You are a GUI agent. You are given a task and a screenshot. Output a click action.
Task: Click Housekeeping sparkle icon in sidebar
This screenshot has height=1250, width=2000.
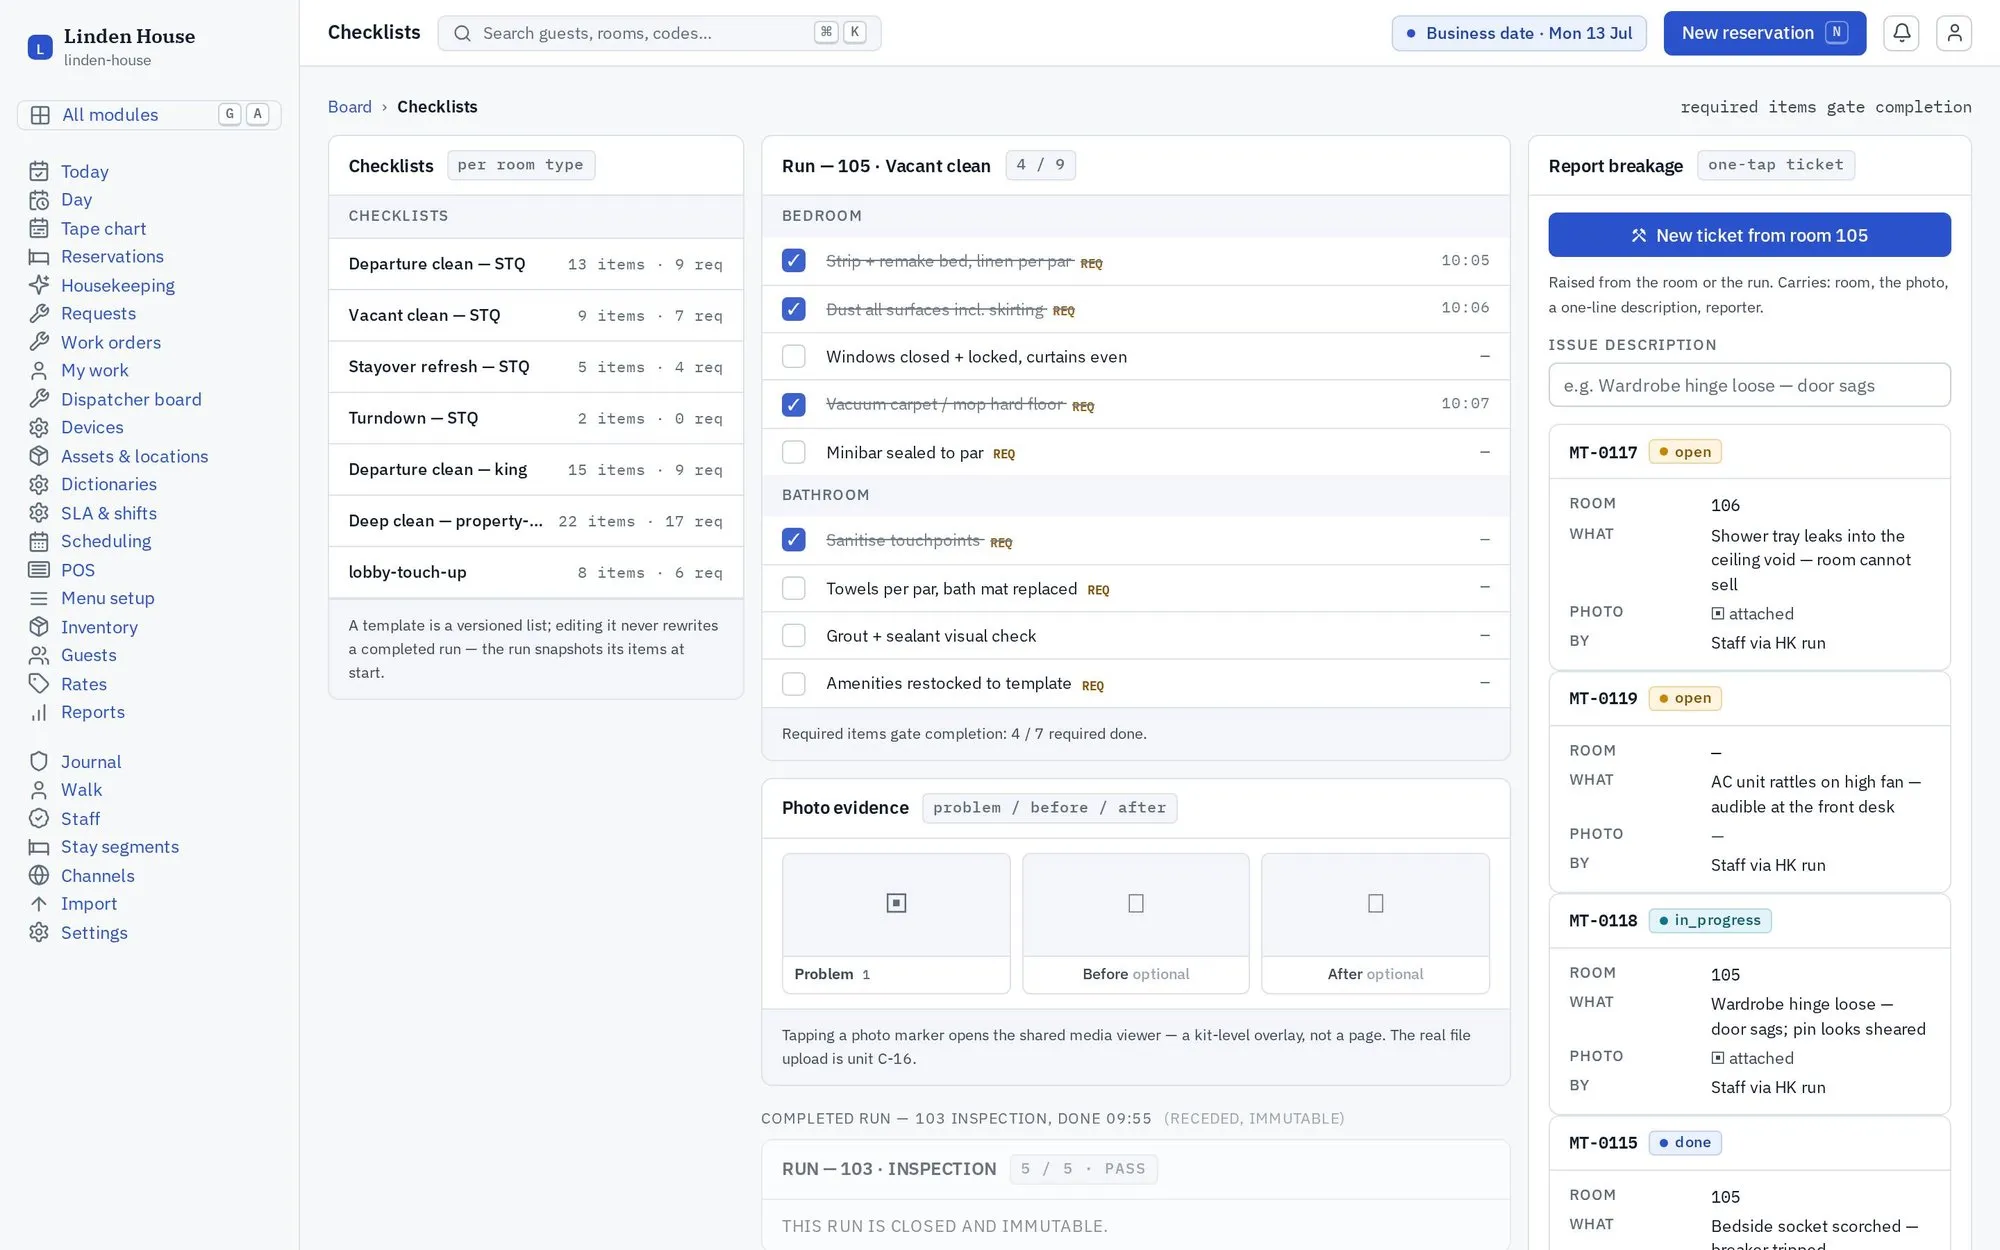point(39,285)
